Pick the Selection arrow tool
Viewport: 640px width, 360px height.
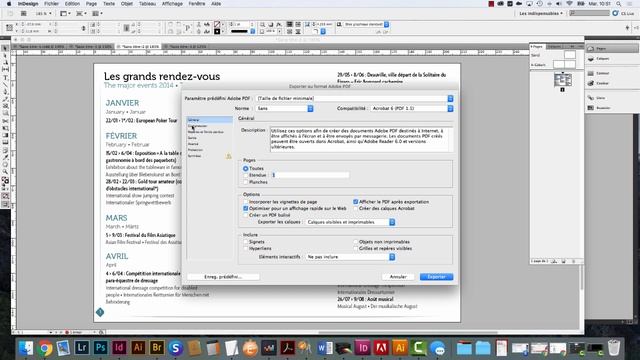(5, 48)
